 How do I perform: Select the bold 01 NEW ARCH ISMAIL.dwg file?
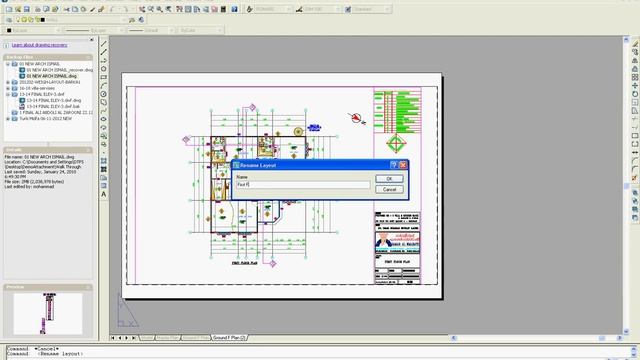(51, 76)
